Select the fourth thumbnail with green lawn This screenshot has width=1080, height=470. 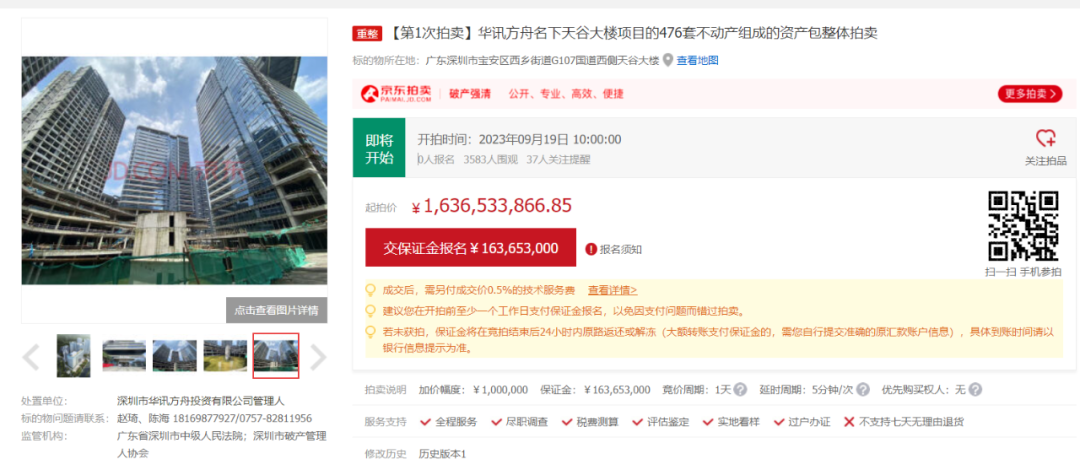[x=225, y=356]
